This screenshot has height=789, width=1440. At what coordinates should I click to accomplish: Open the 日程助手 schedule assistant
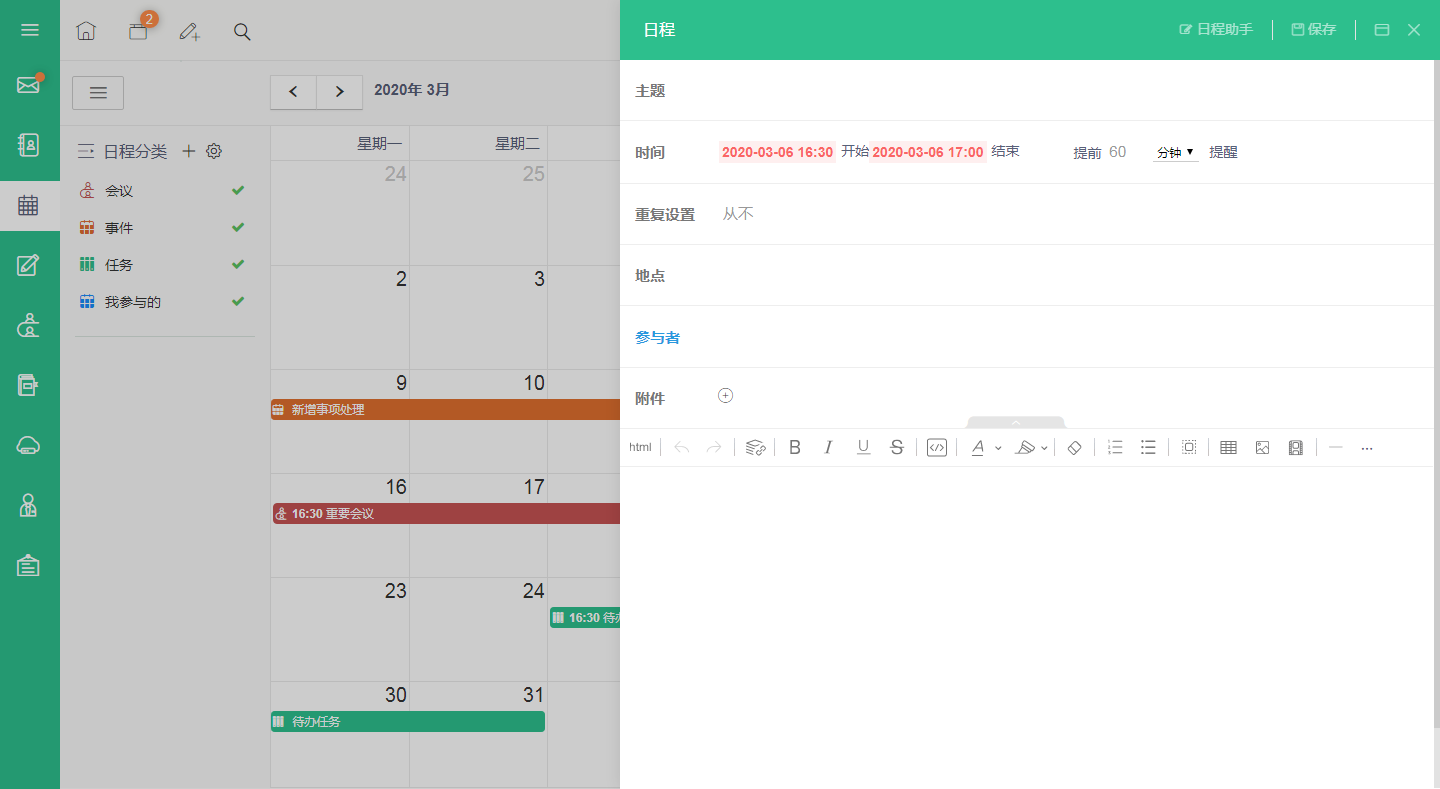pyautogui.click(x=1216, y=30)
